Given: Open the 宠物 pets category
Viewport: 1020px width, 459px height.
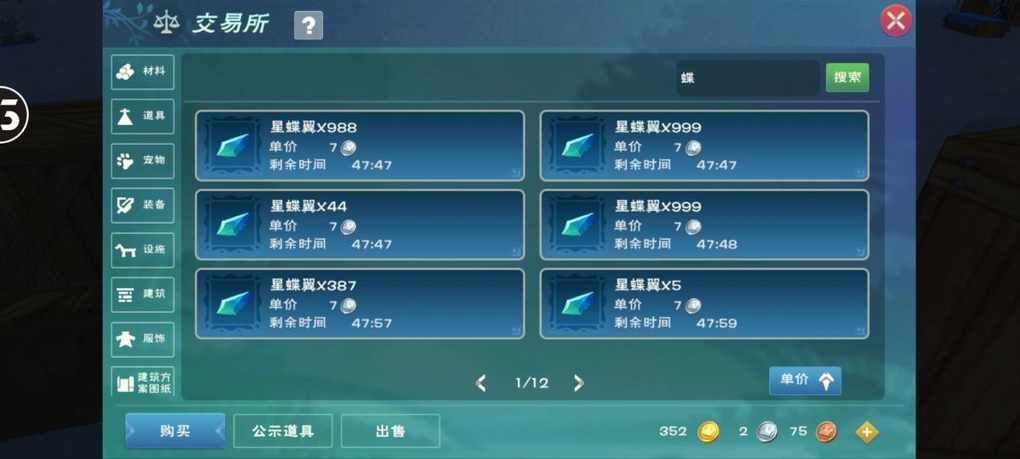Looking at the screenshot, I should coord(142,161).
